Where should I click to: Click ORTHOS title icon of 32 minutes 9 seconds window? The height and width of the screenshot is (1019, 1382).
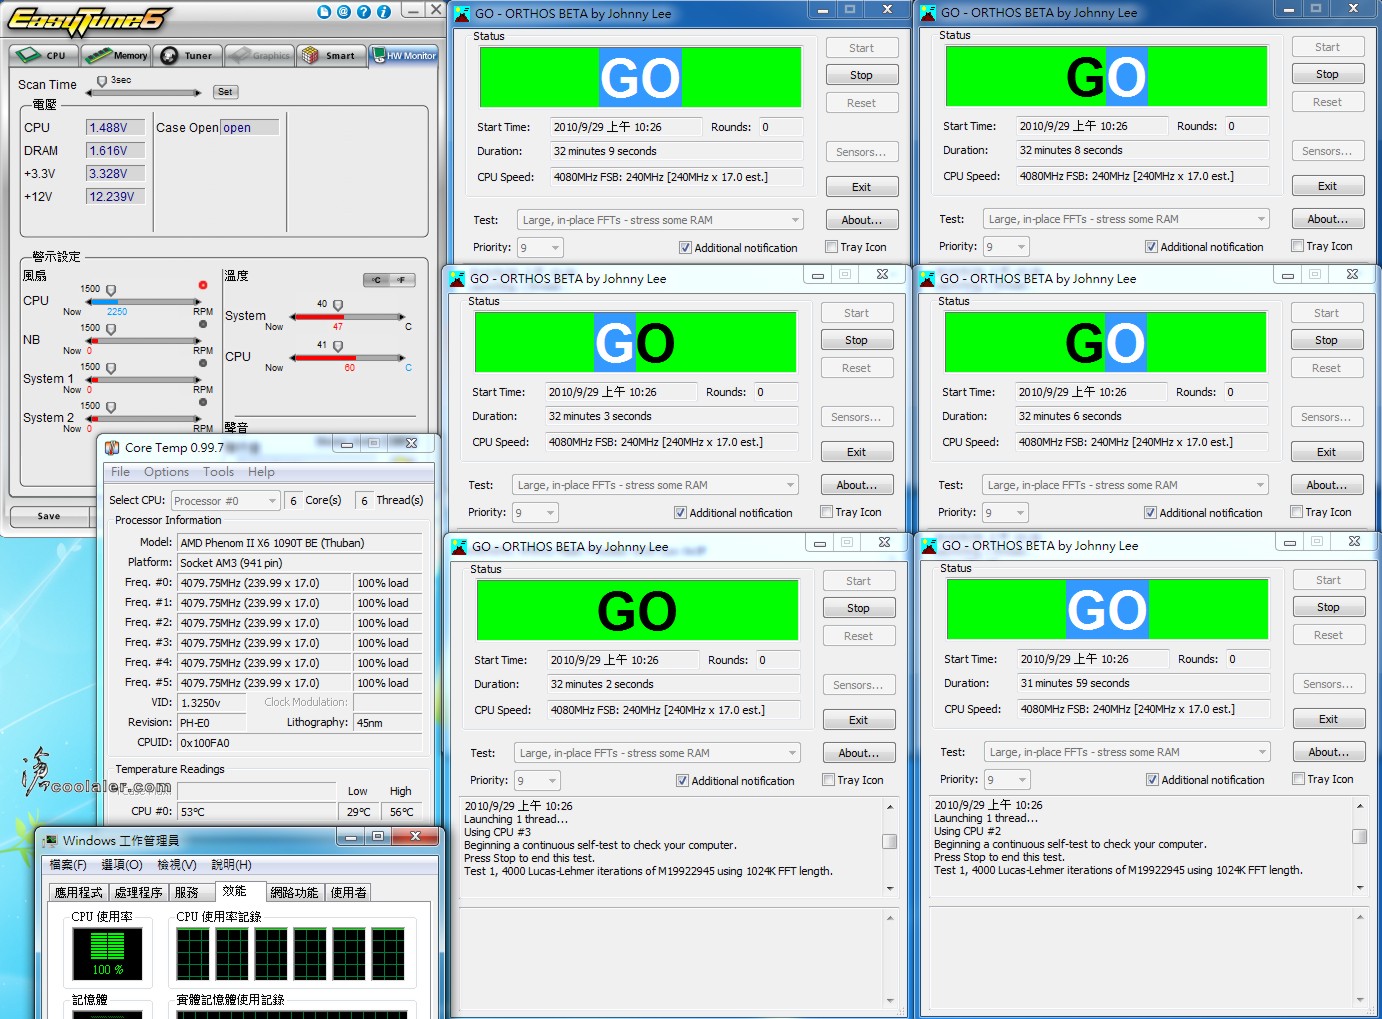point(462,14)
